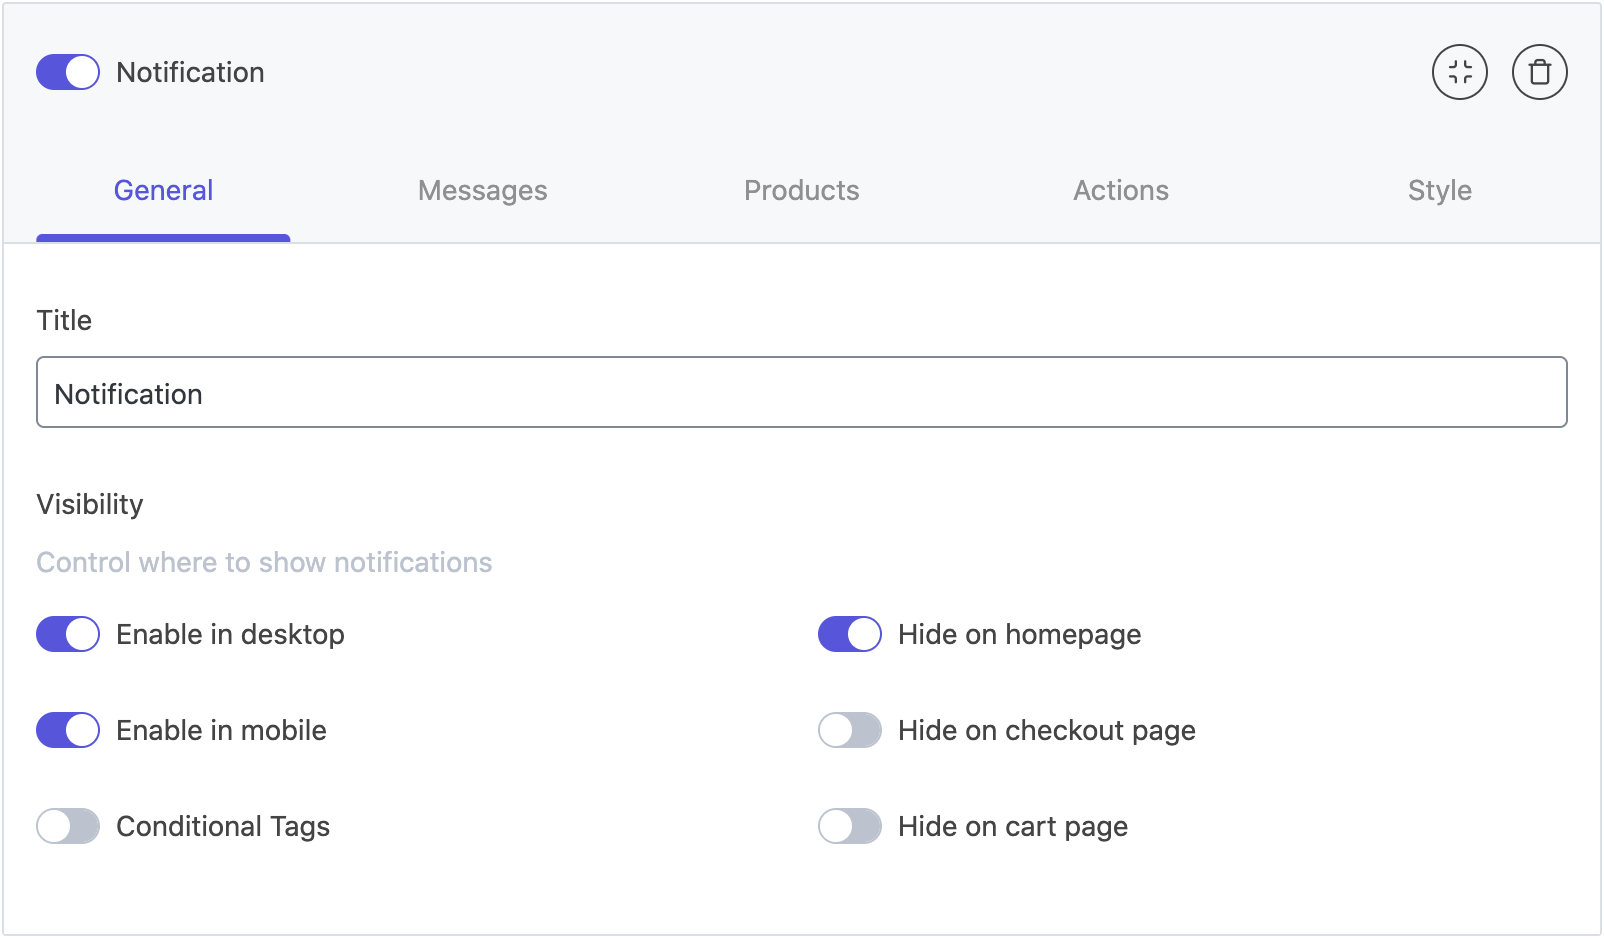Collapse the notification panel using the minimize icon

[x=1460, y=72]
